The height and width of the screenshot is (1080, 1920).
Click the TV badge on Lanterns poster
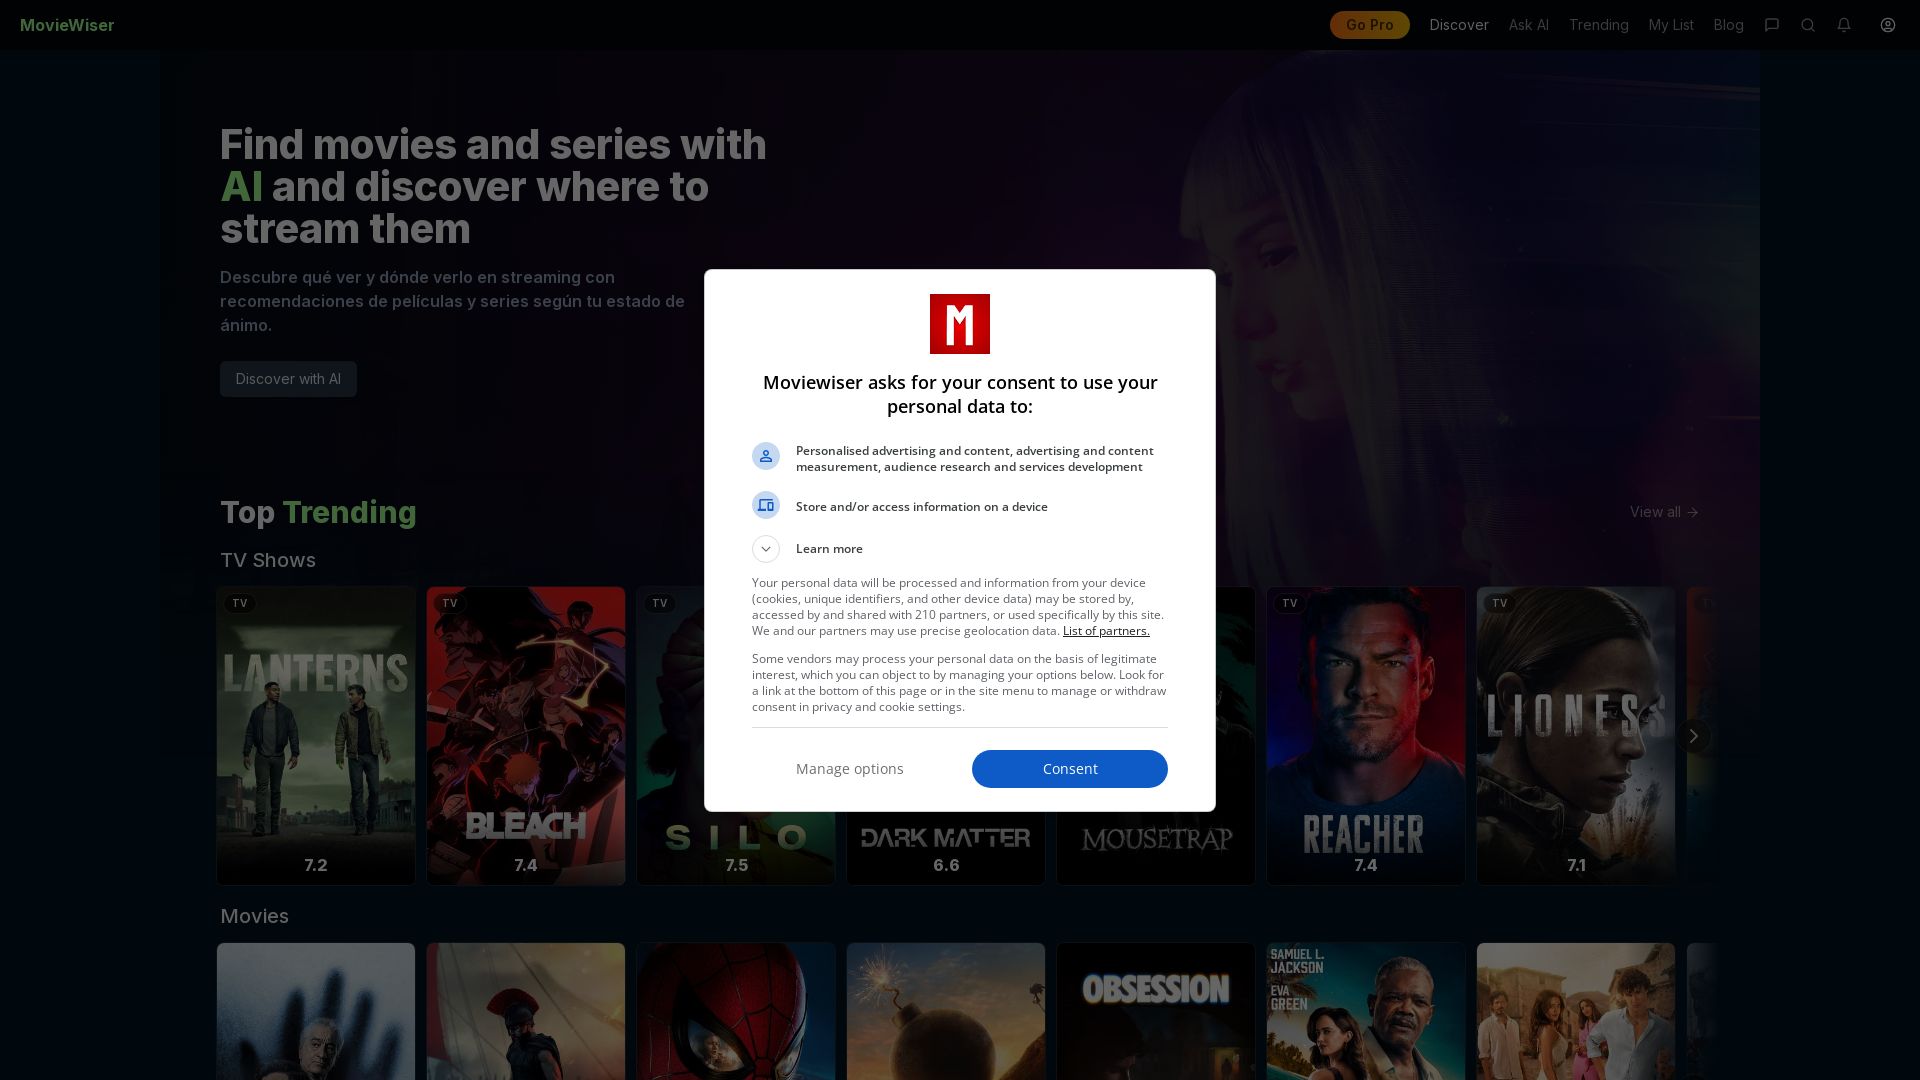coord(240,603)
